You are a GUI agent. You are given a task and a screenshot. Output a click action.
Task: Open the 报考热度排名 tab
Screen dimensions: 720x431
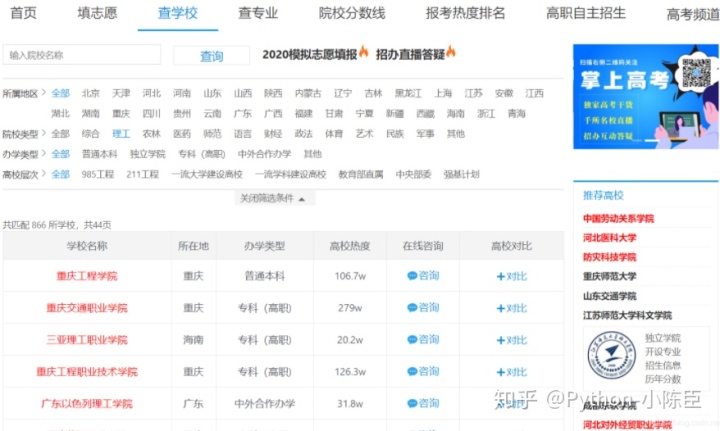(465, 13)
